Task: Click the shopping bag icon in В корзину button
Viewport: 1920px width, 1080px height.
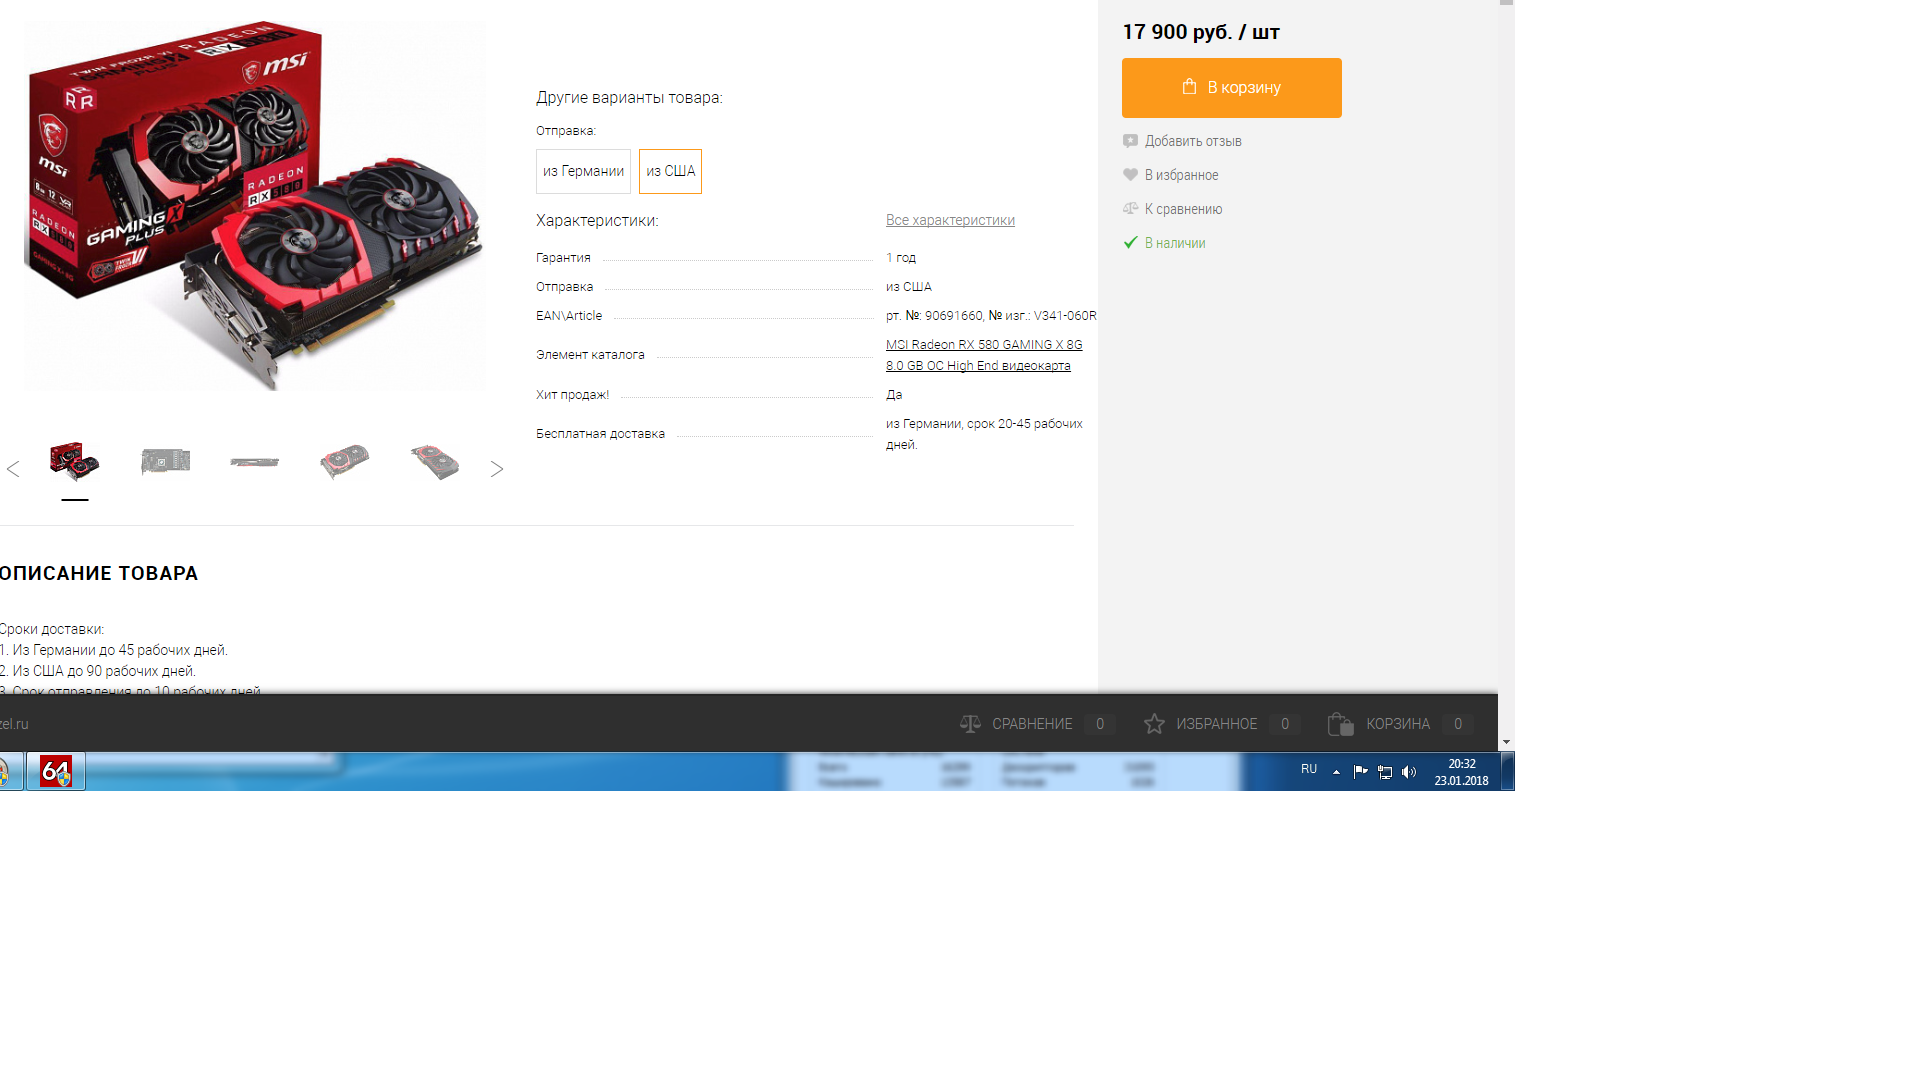Action: pos(1189,87)
